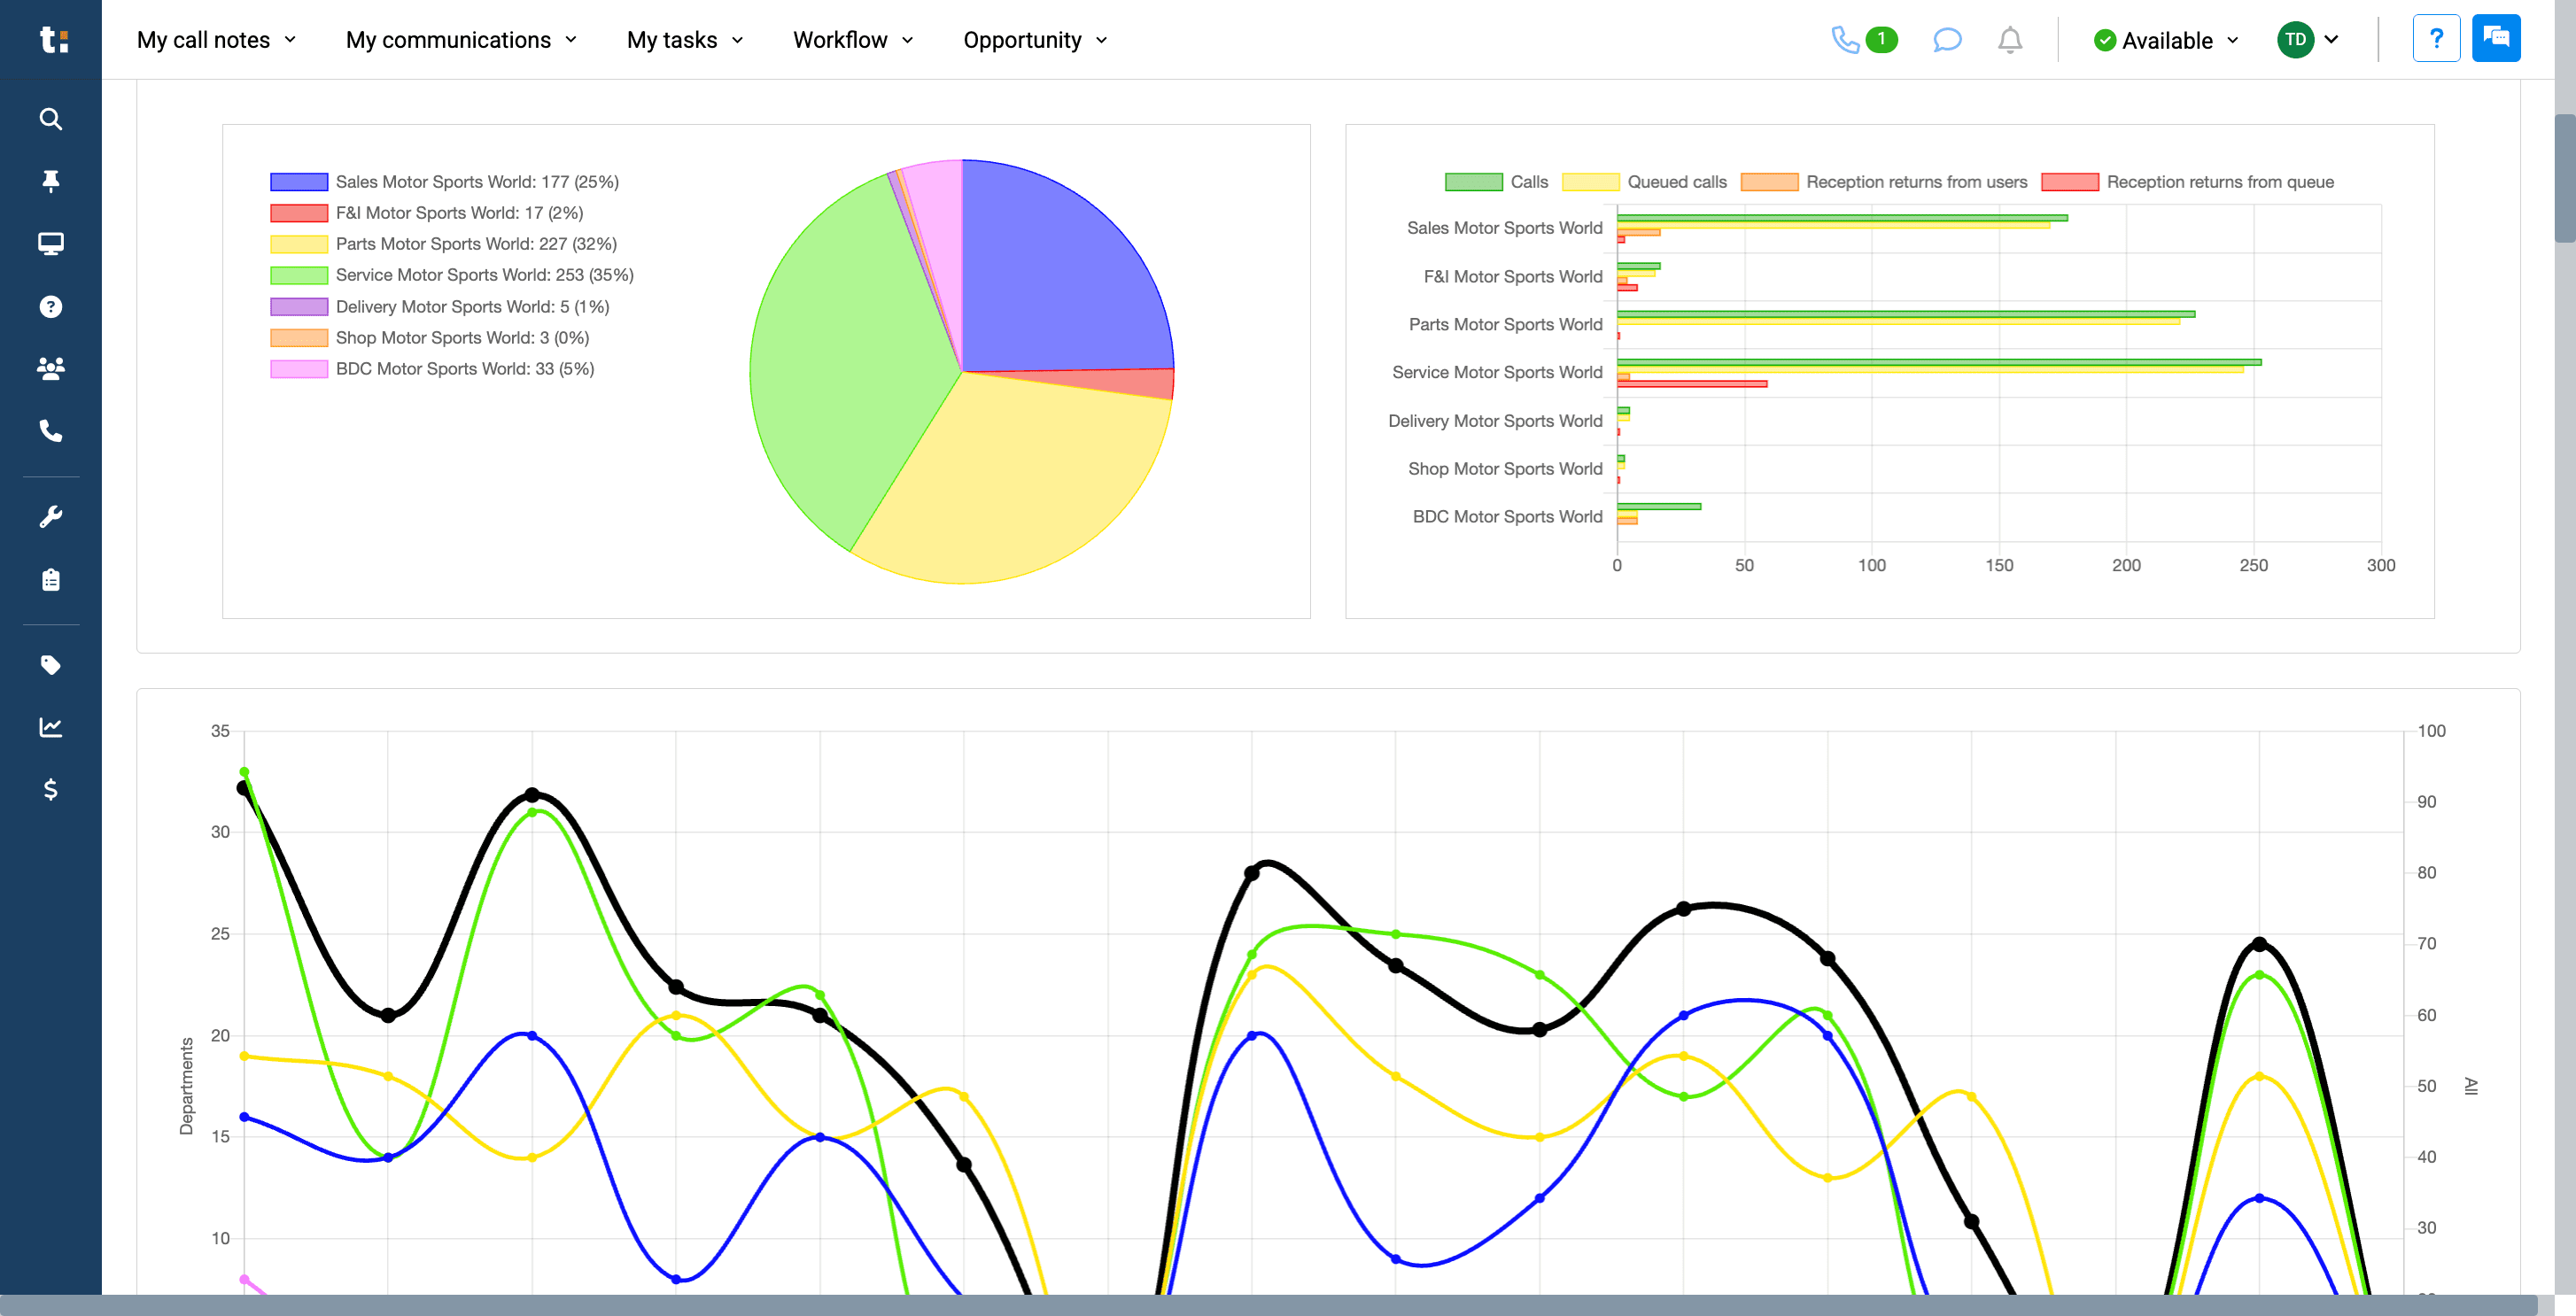The width and height of the screenshot is (2576, 1316).
Task: Toggle Service Motor Sports World pie legend
Action: 452,275
